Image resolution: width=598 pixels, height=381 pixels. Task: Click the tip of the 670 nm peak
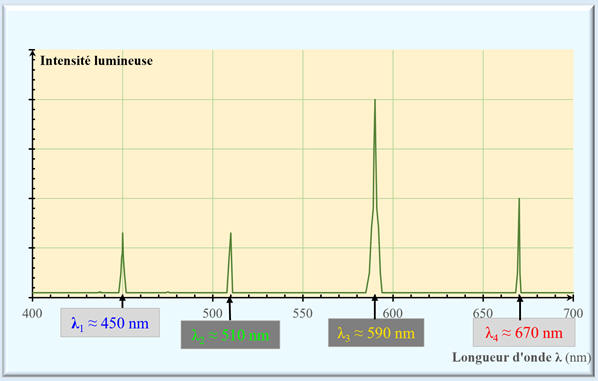coord(519,199)
